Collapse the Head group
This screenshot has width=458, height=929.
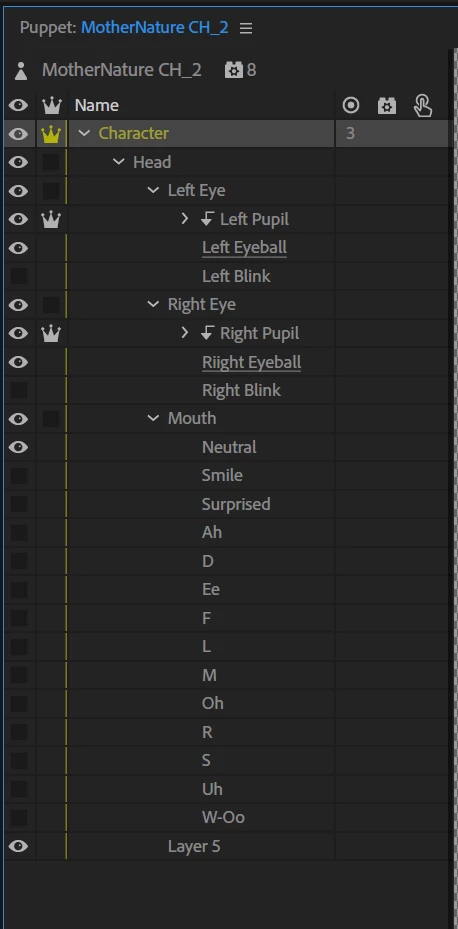118,162
